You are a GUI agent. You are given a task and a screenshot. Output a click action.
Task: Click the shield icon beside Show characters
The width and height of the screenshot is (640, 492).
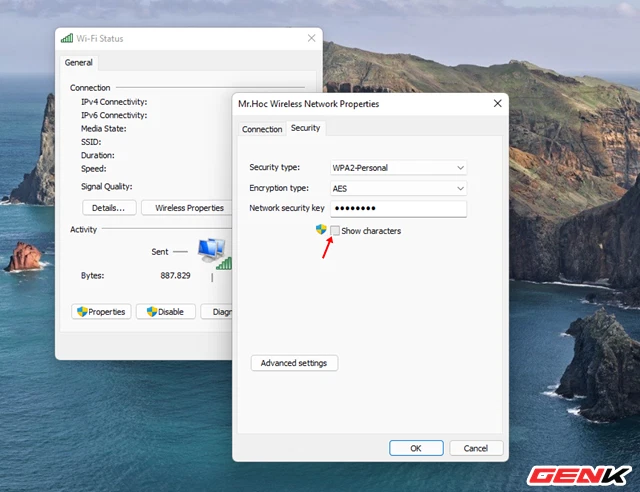pos(321,230)
